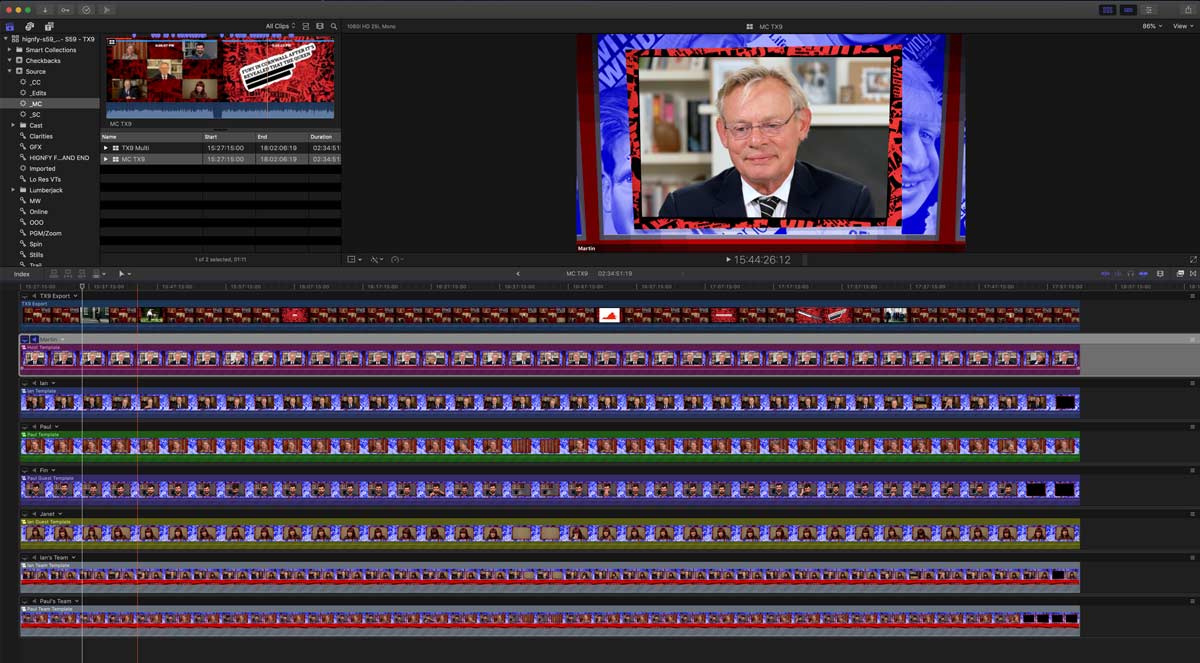Sort the browser by End column
1200x663 pixels.
pyautogui.click(x=280, y=136)
